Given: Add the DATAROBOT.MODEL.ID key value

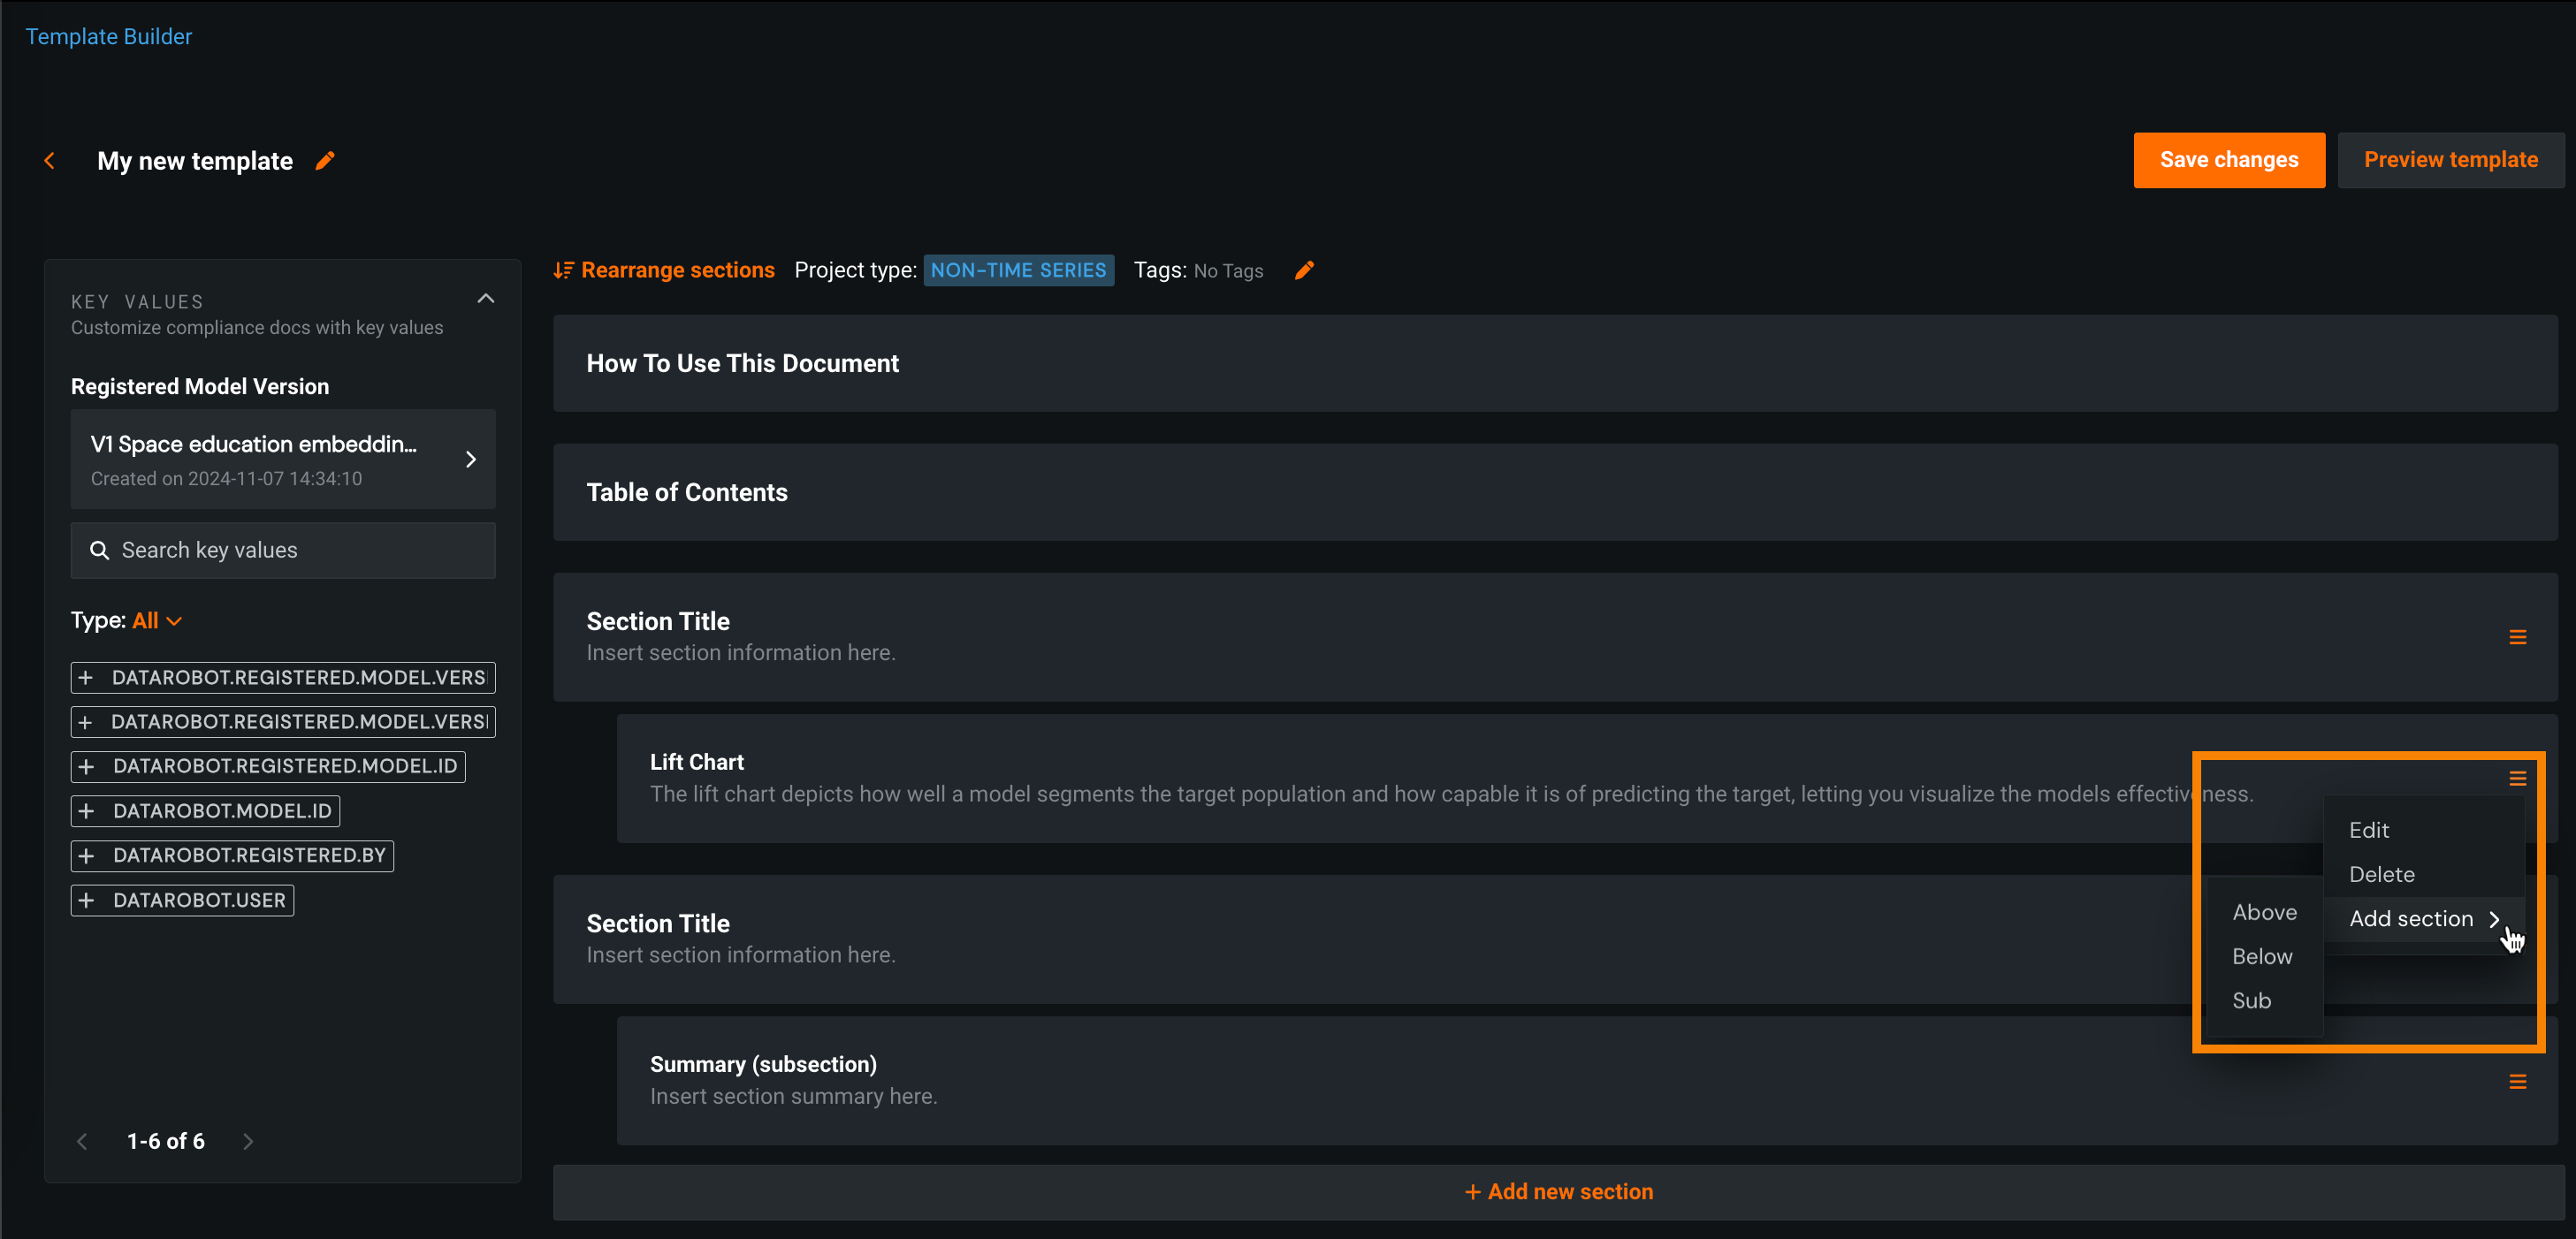Looking at the screenshot, I should click(205, 811).
